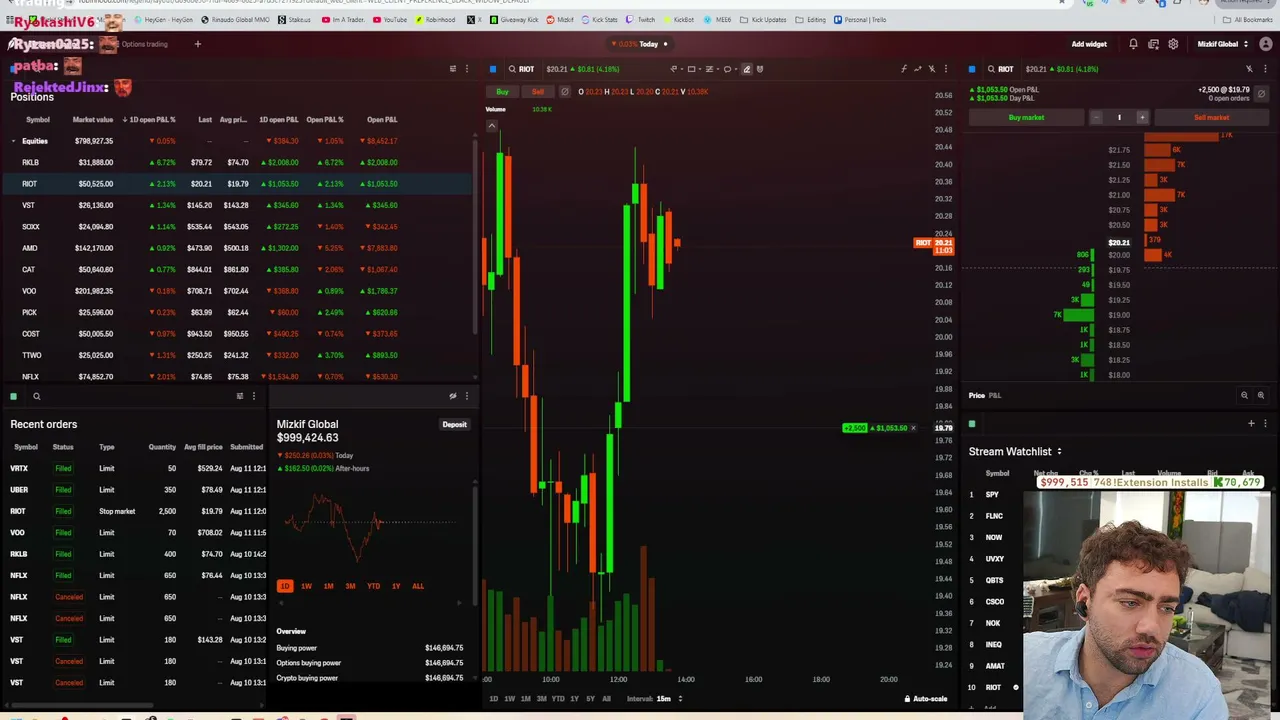
Task: Open the chart Interval 15m dropdown
Action: pyautogui.click(x=656, y=699)
